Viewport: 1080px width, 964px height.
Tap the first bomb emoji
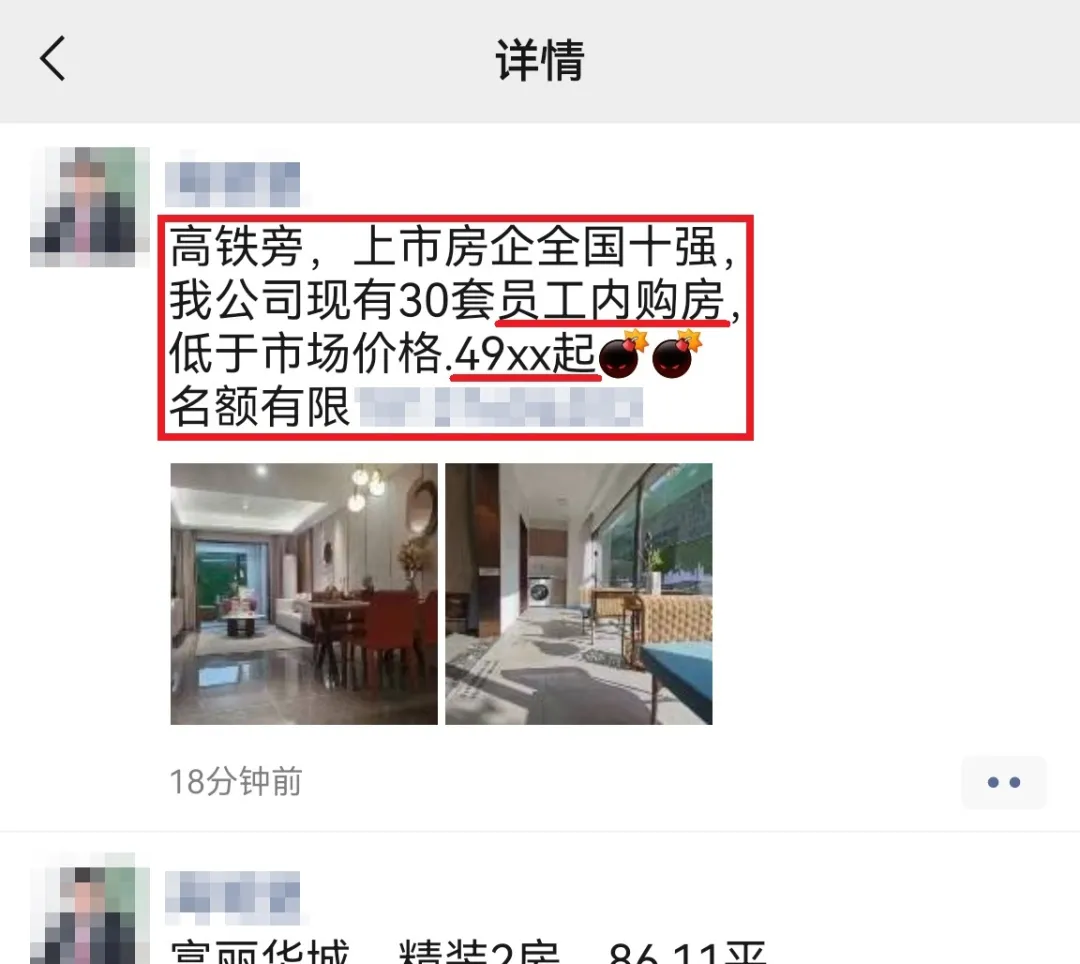(x=623, y=355)
